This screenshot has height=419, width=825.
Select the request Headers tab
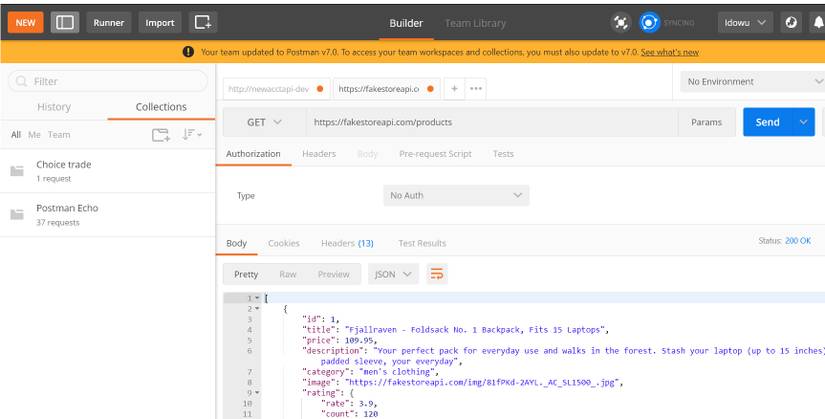coord(319,154)
